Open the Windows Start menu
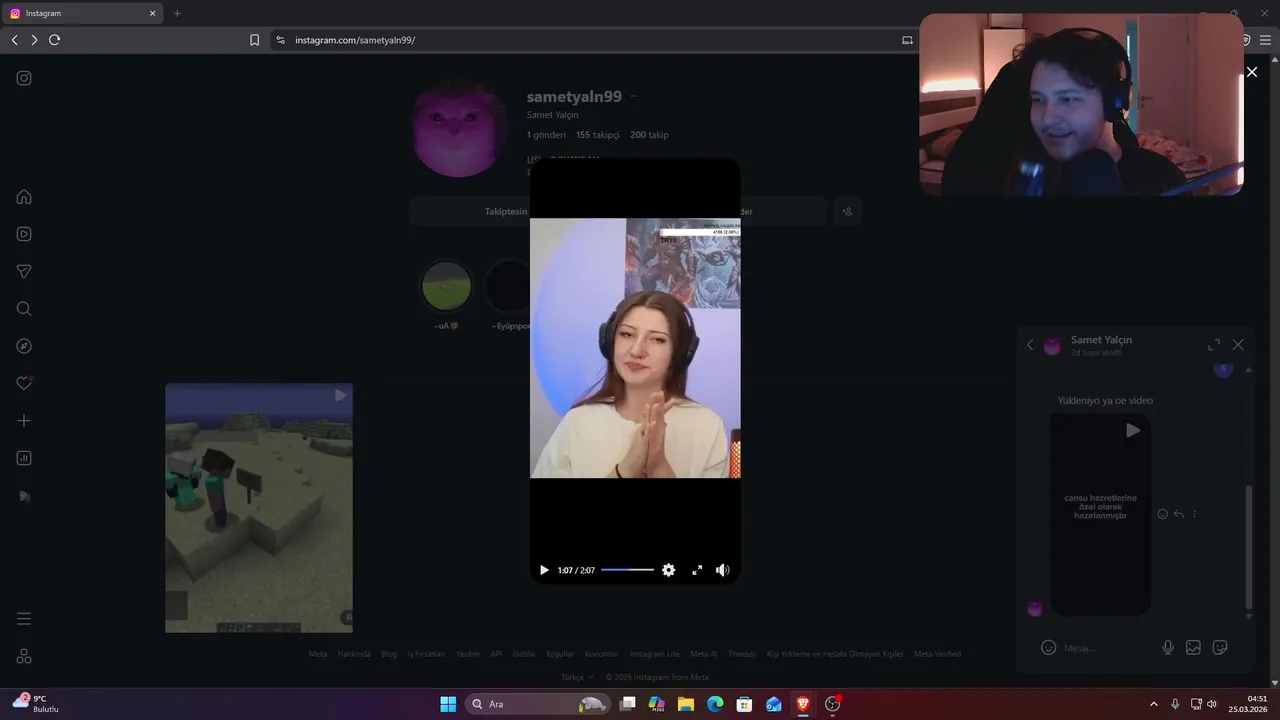 [448, 704]
